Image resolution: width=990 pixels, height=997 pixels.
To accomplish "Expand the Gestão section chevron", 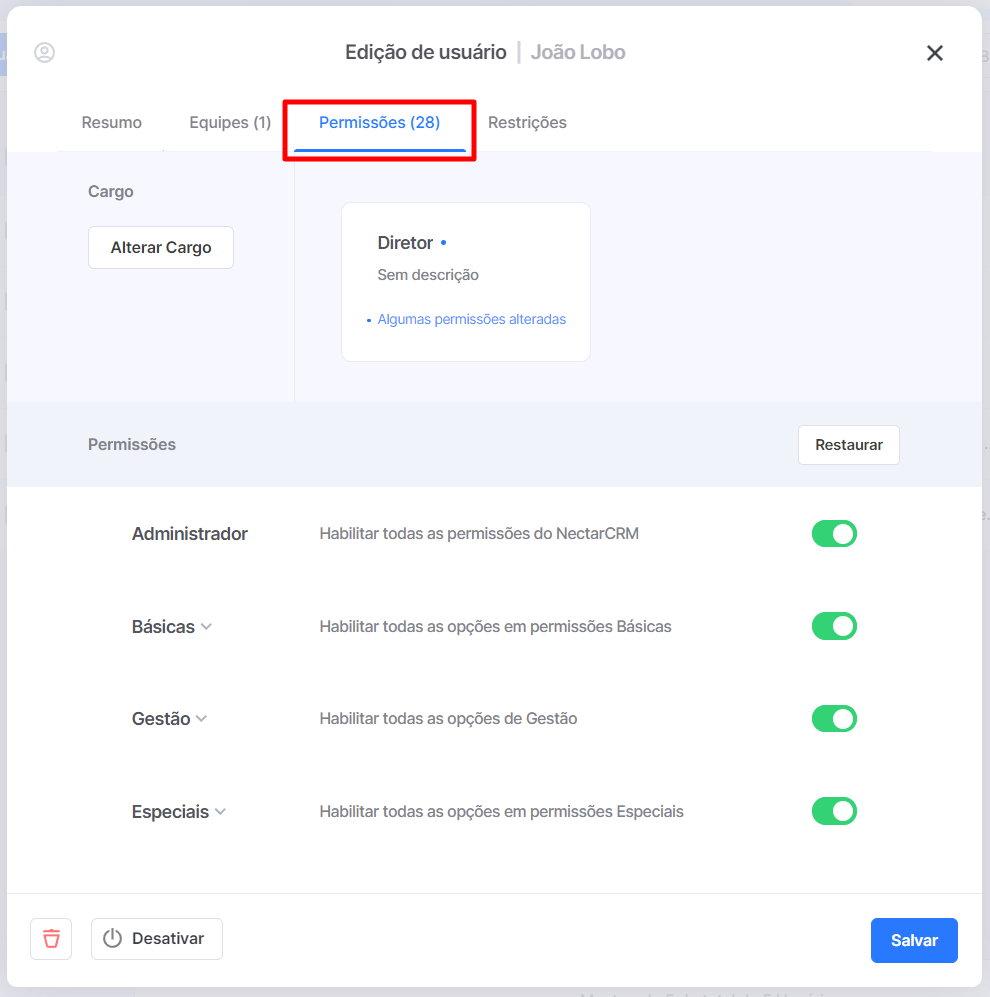I will pos(202,719).
